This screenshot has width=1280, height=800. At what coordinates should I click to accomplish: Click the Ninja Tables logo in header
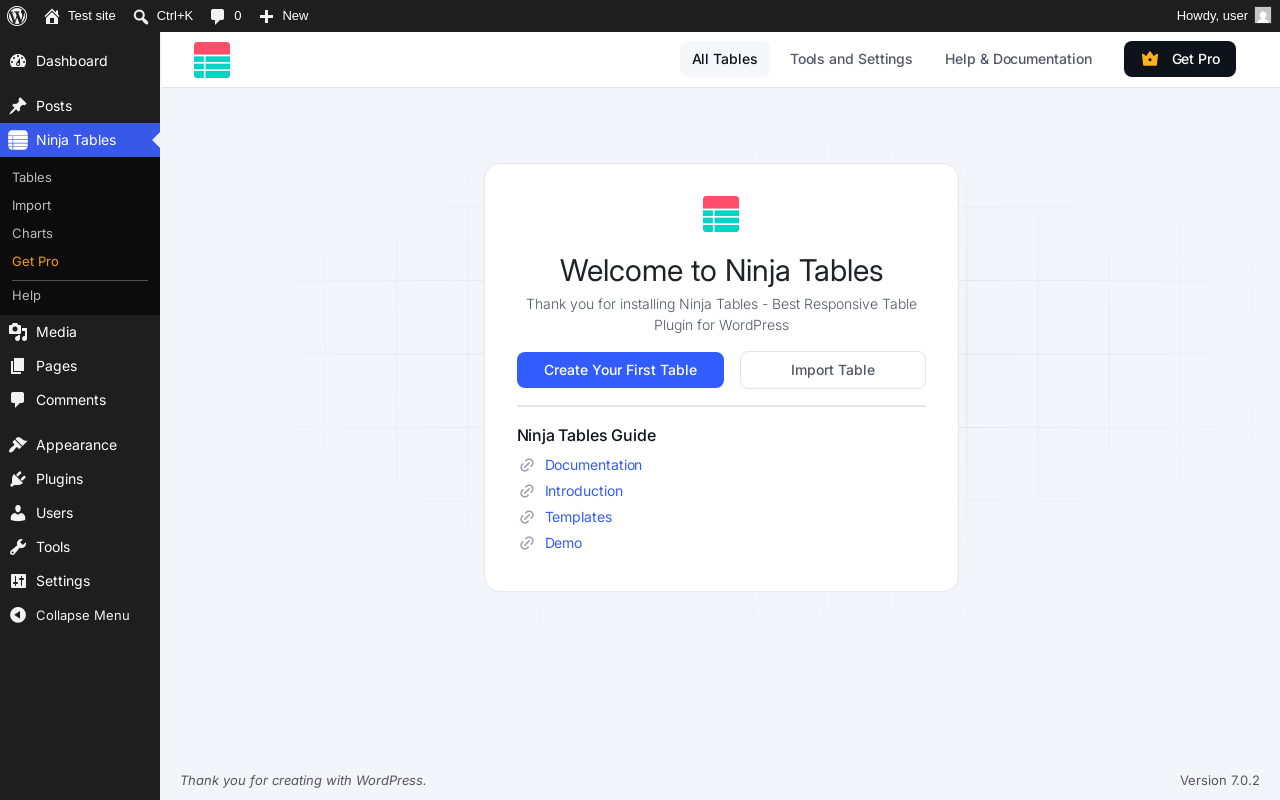tap(212, 60)
